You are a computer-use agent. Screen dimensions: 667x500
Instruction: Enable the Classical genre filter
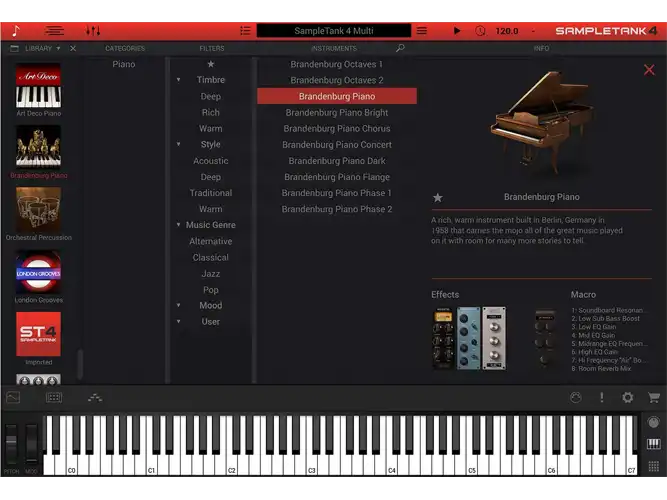(211, 257)
